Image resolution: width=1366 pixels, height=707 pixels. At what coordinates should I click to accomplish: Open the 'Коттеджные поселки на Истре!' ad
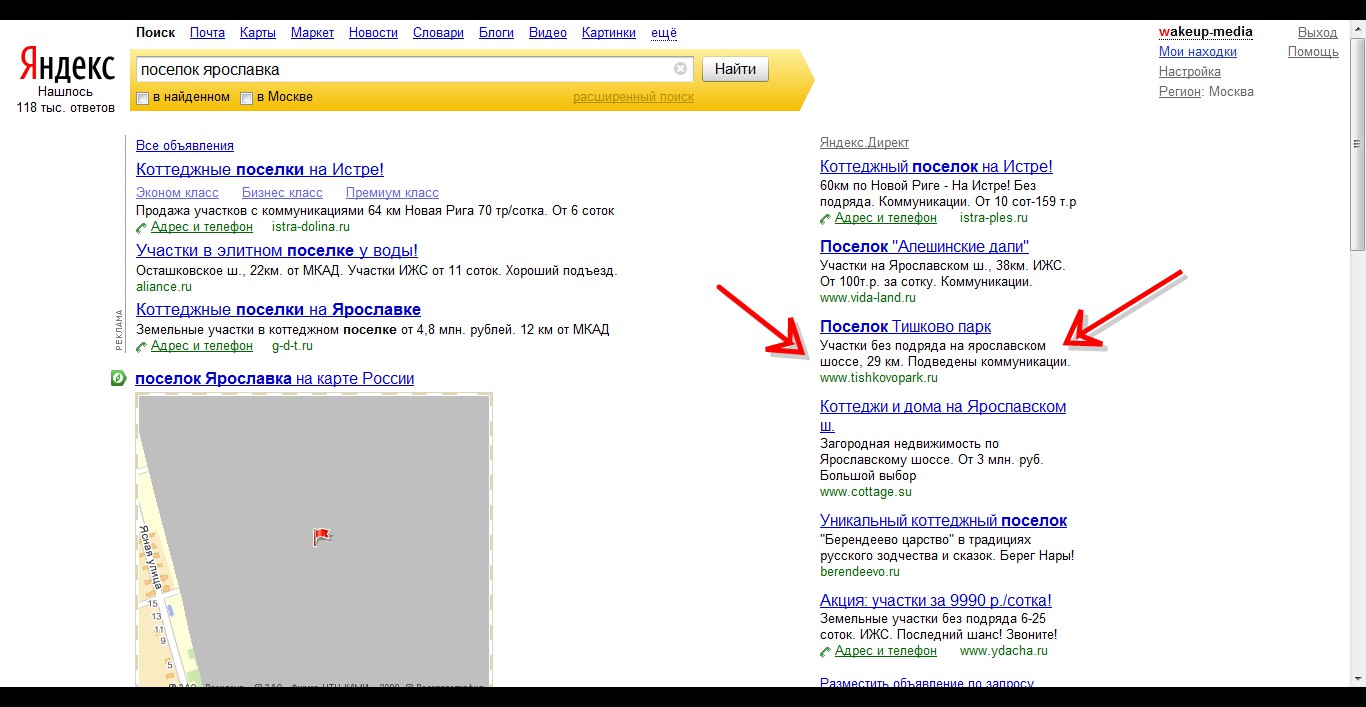click(x=260, y=169)
